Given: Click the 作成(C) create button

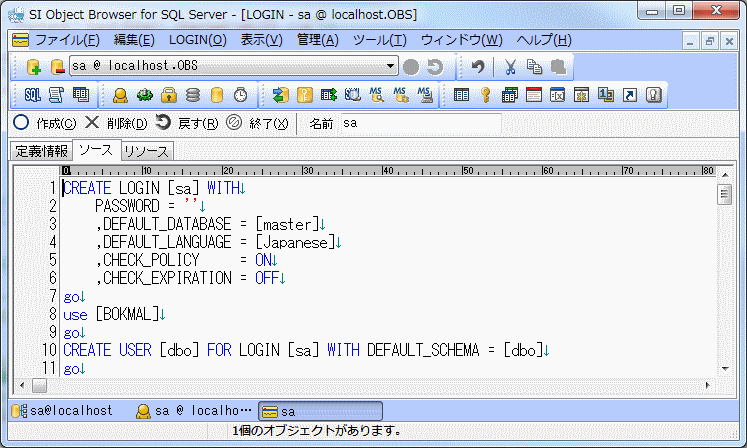Looking at the screenshot, I should [45, 123].
